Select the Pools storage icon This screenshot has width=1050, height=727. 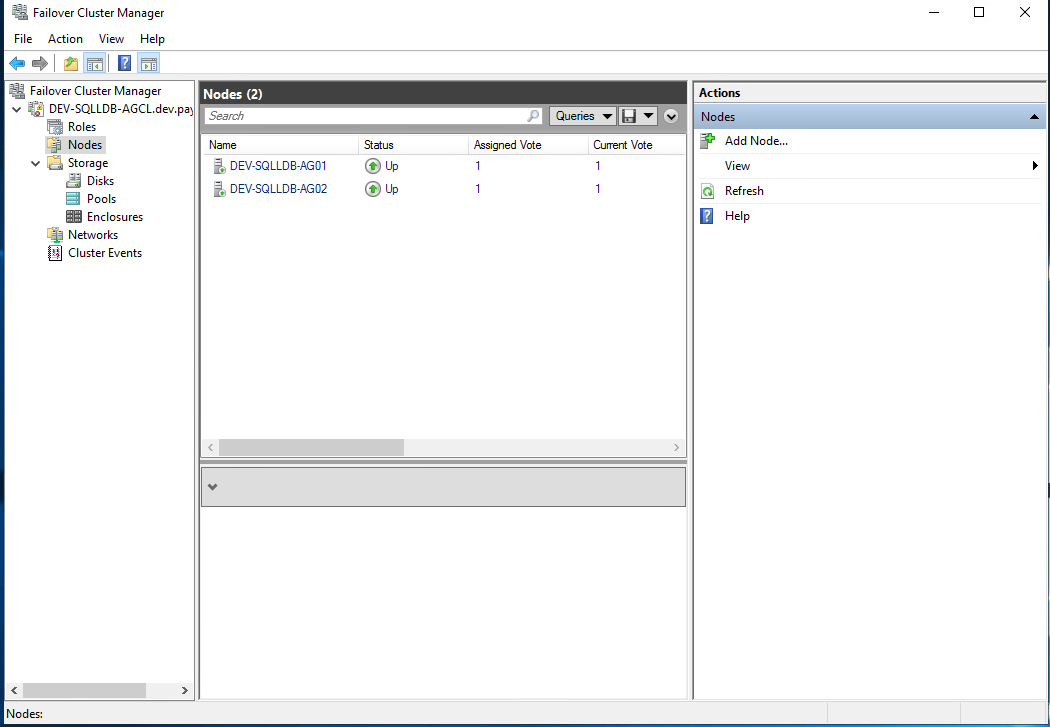(74, 198)
